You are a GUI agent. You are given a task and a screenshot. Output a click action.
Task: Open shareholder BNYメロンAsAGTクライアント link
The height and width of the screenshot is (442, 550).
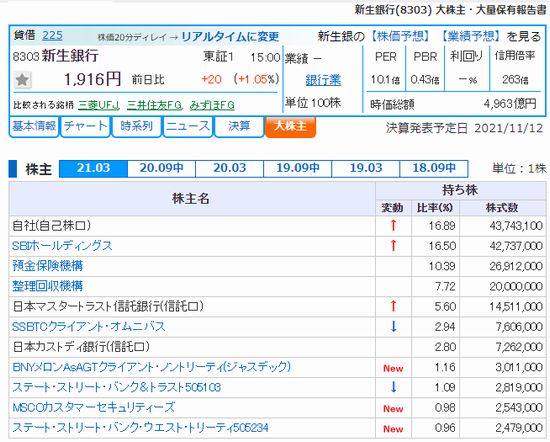[x=152, y=367]
